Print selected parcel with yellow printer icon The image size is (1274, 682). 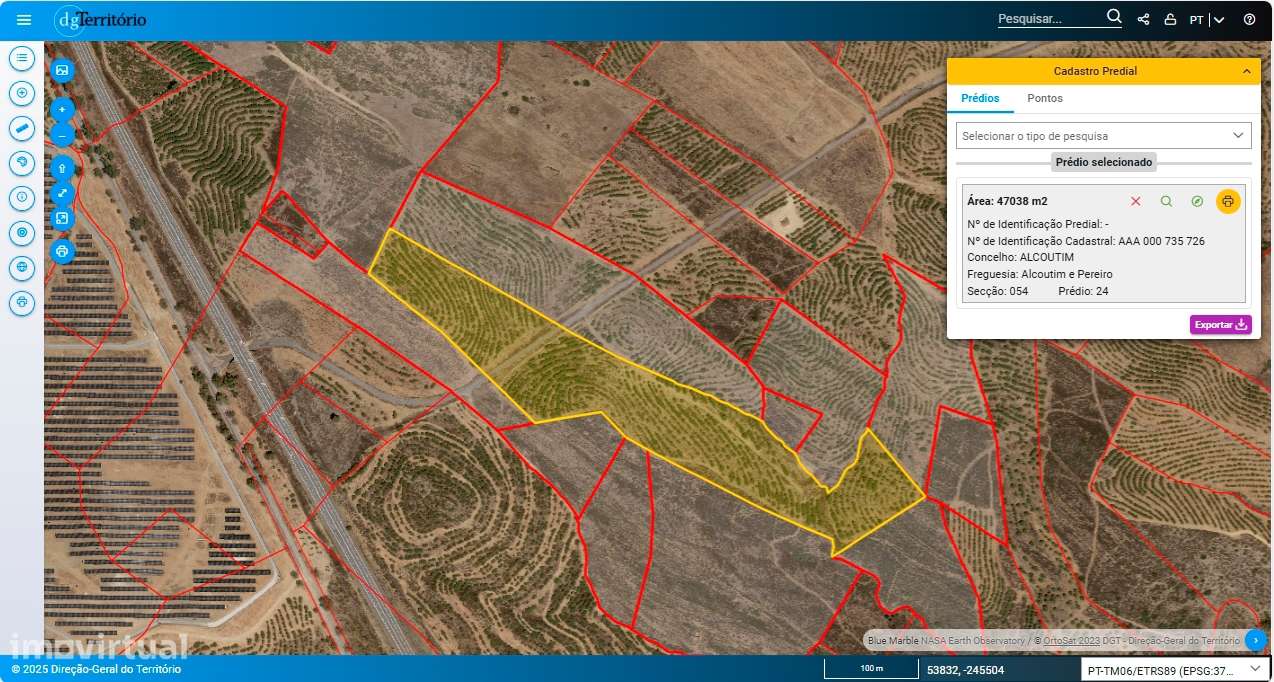[x=1228, y=201]
